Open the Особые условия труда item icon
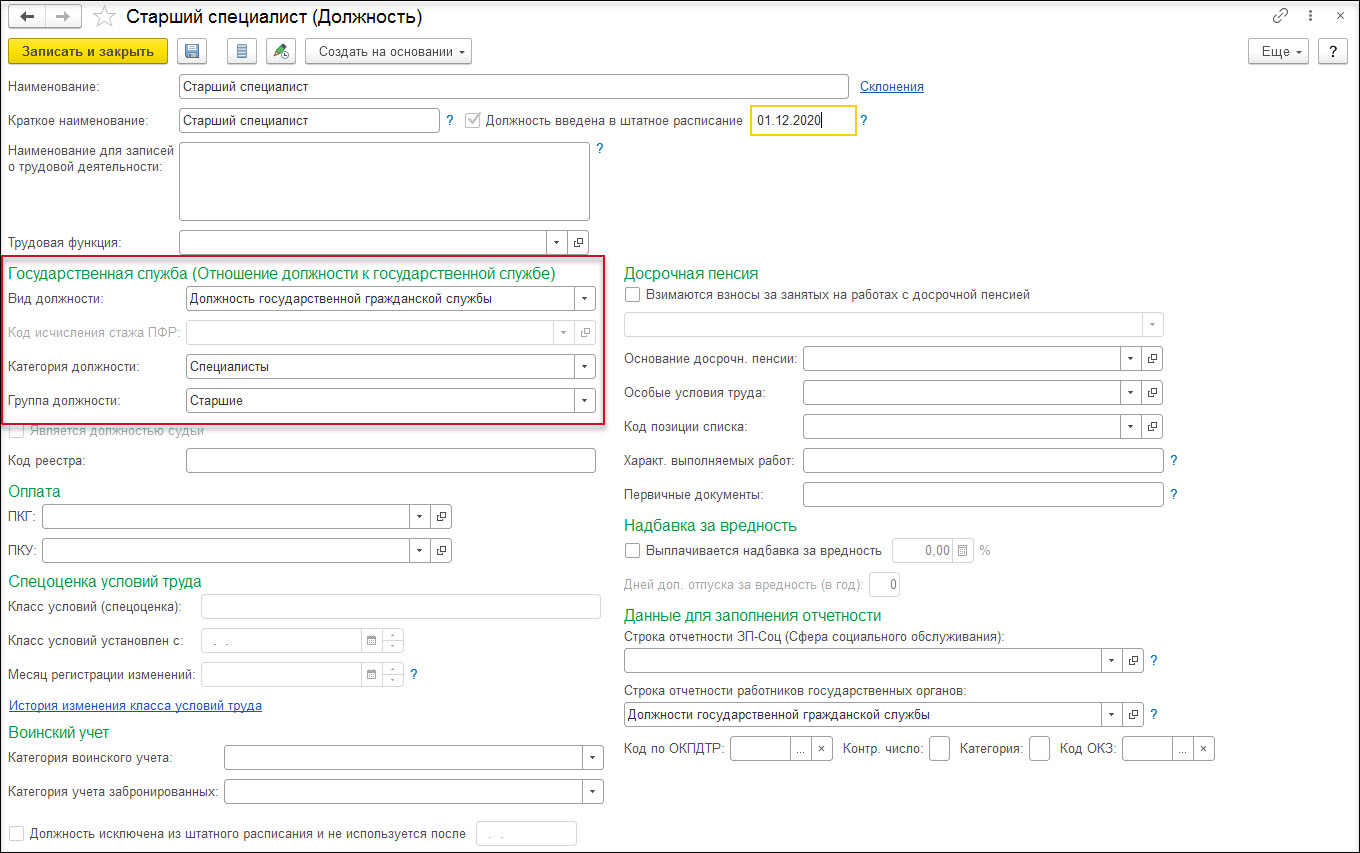The image size is (1360, 853). click(1152, 392)
